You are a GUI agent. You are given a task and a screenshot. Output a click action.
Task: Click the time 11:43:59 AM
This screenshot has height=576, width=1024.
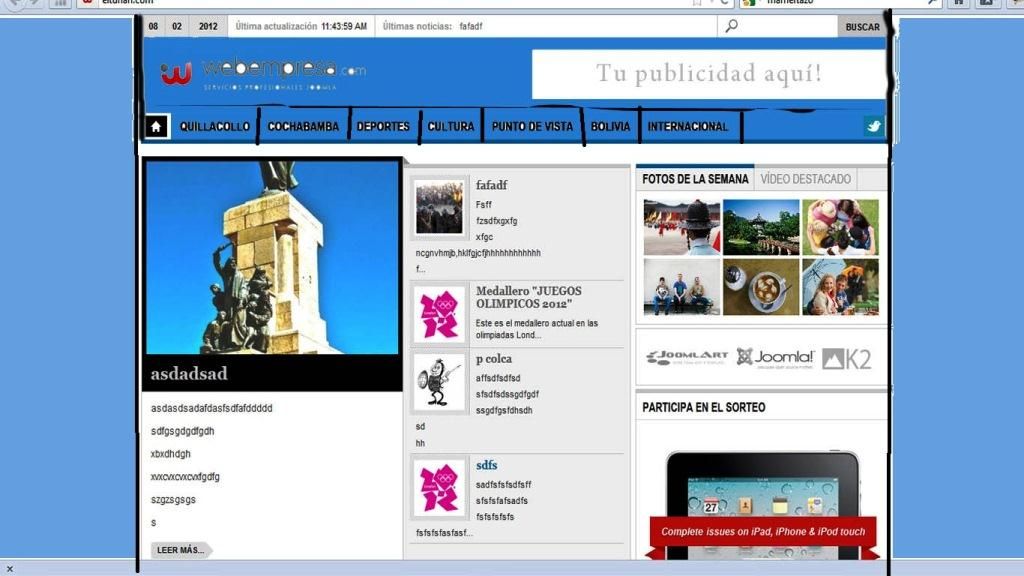pyautogui.click(x=344, y=27)
